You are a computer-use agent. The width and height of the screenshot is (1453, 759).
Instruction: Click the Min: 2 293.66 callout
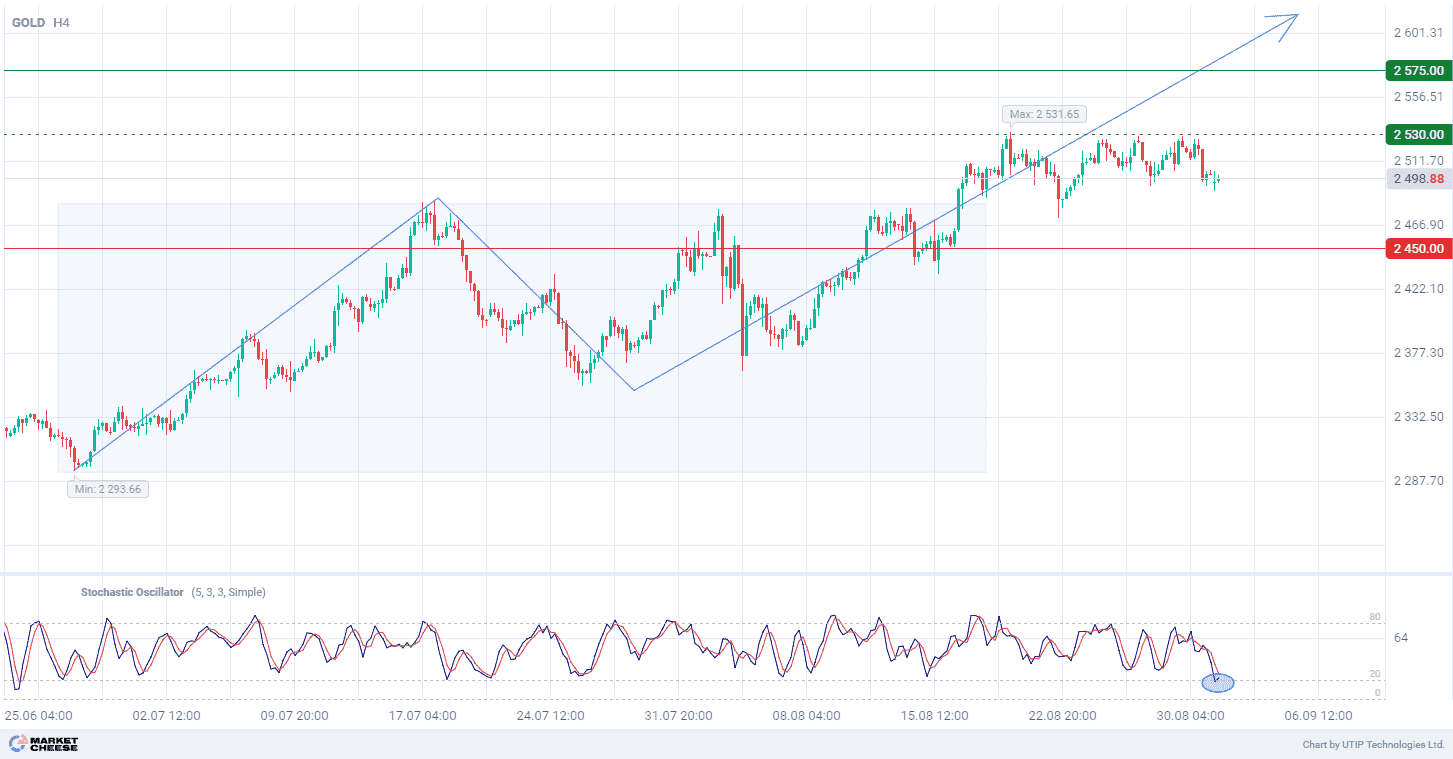coord(108,489)
